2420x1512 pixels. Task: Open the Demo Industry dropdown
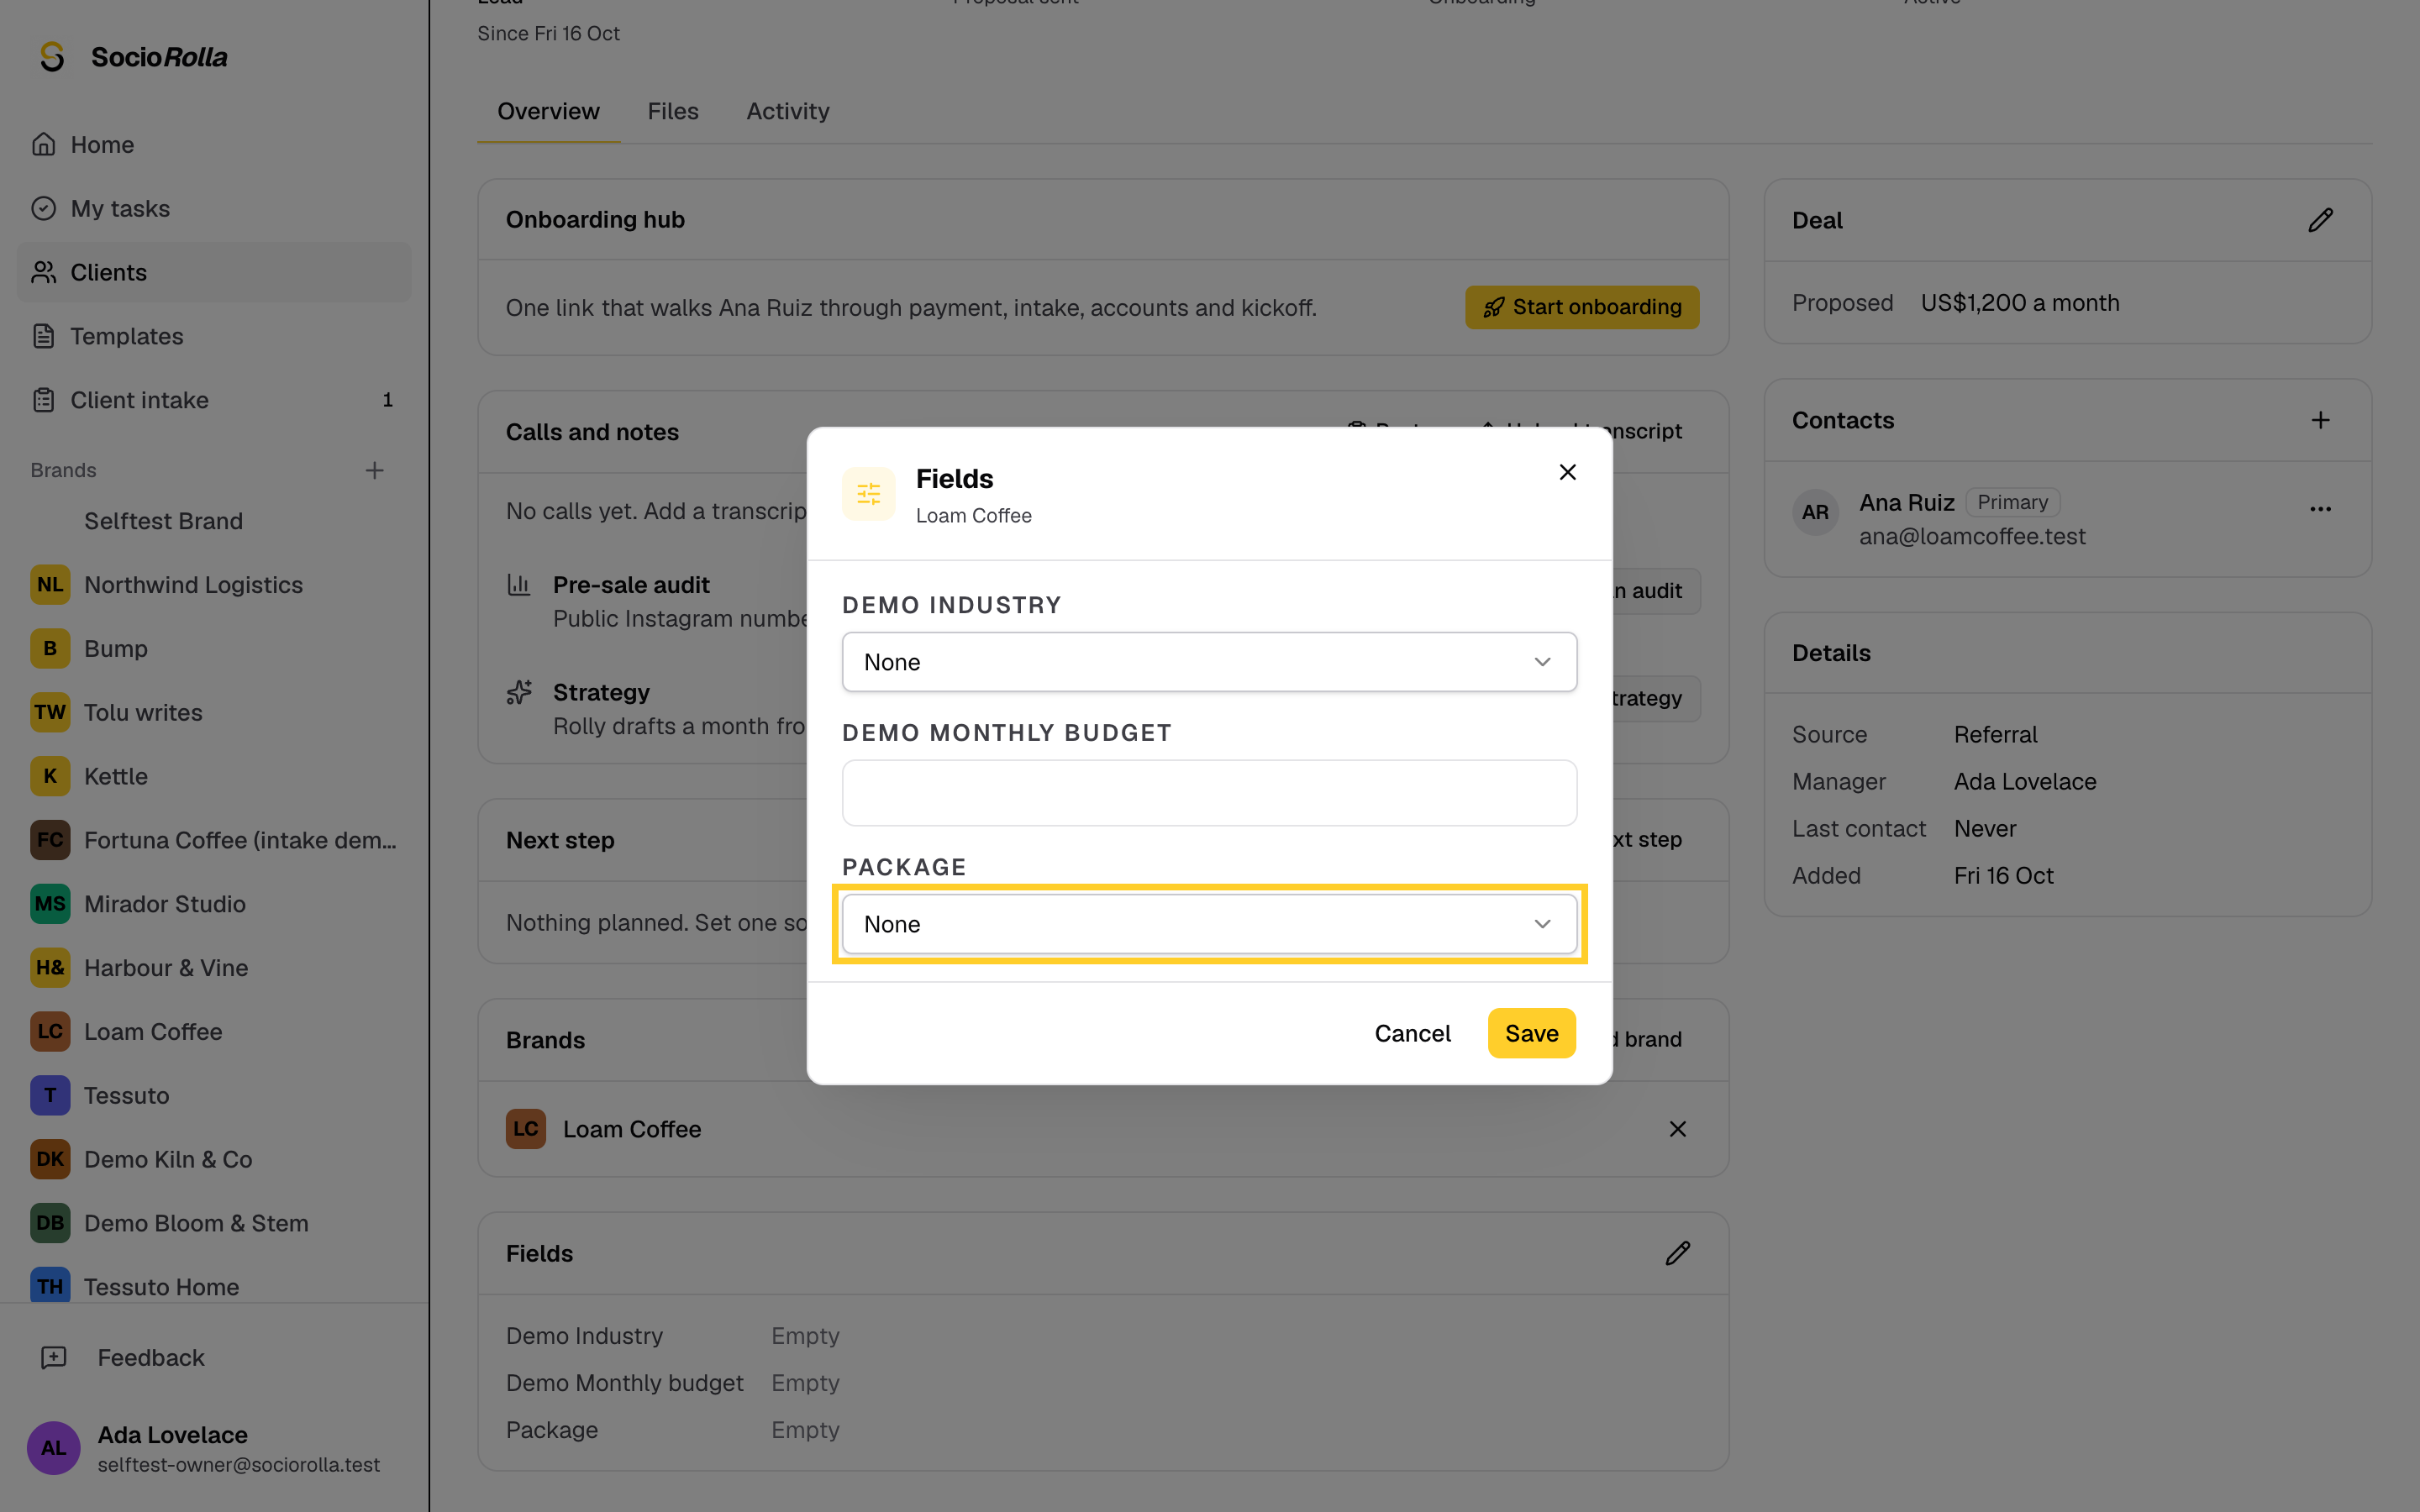pyautogui.click(x=1209, y=662)
